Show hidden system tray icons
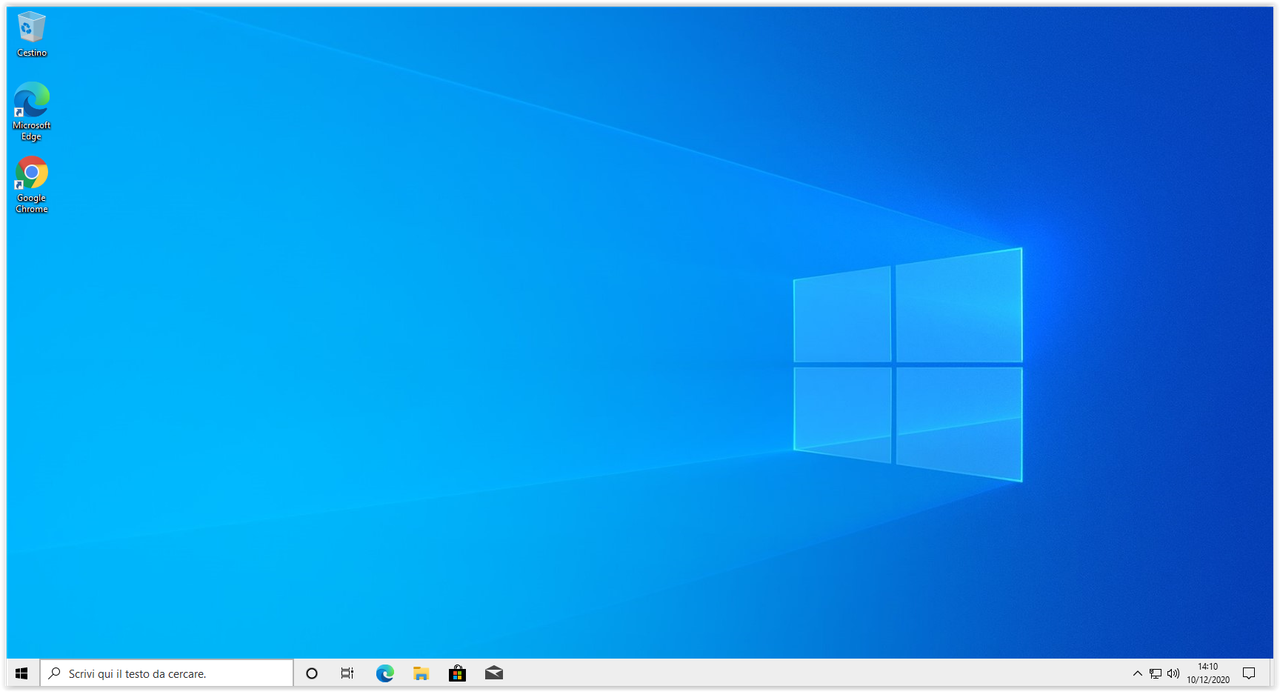Viewport: 1280px width, 692px height. click(x=1137, y=674)
